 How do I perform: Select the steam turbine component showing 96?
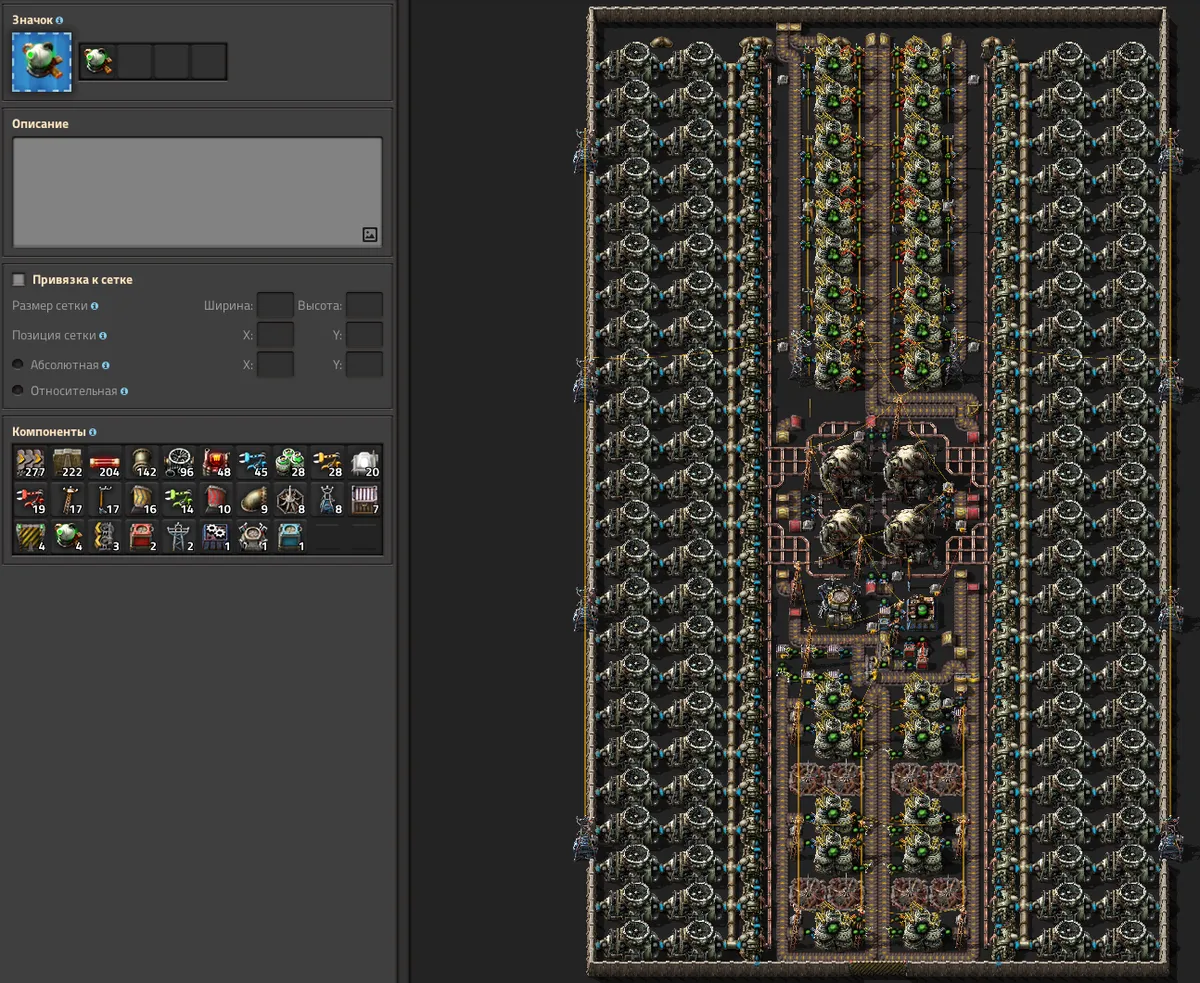point(179,463)
